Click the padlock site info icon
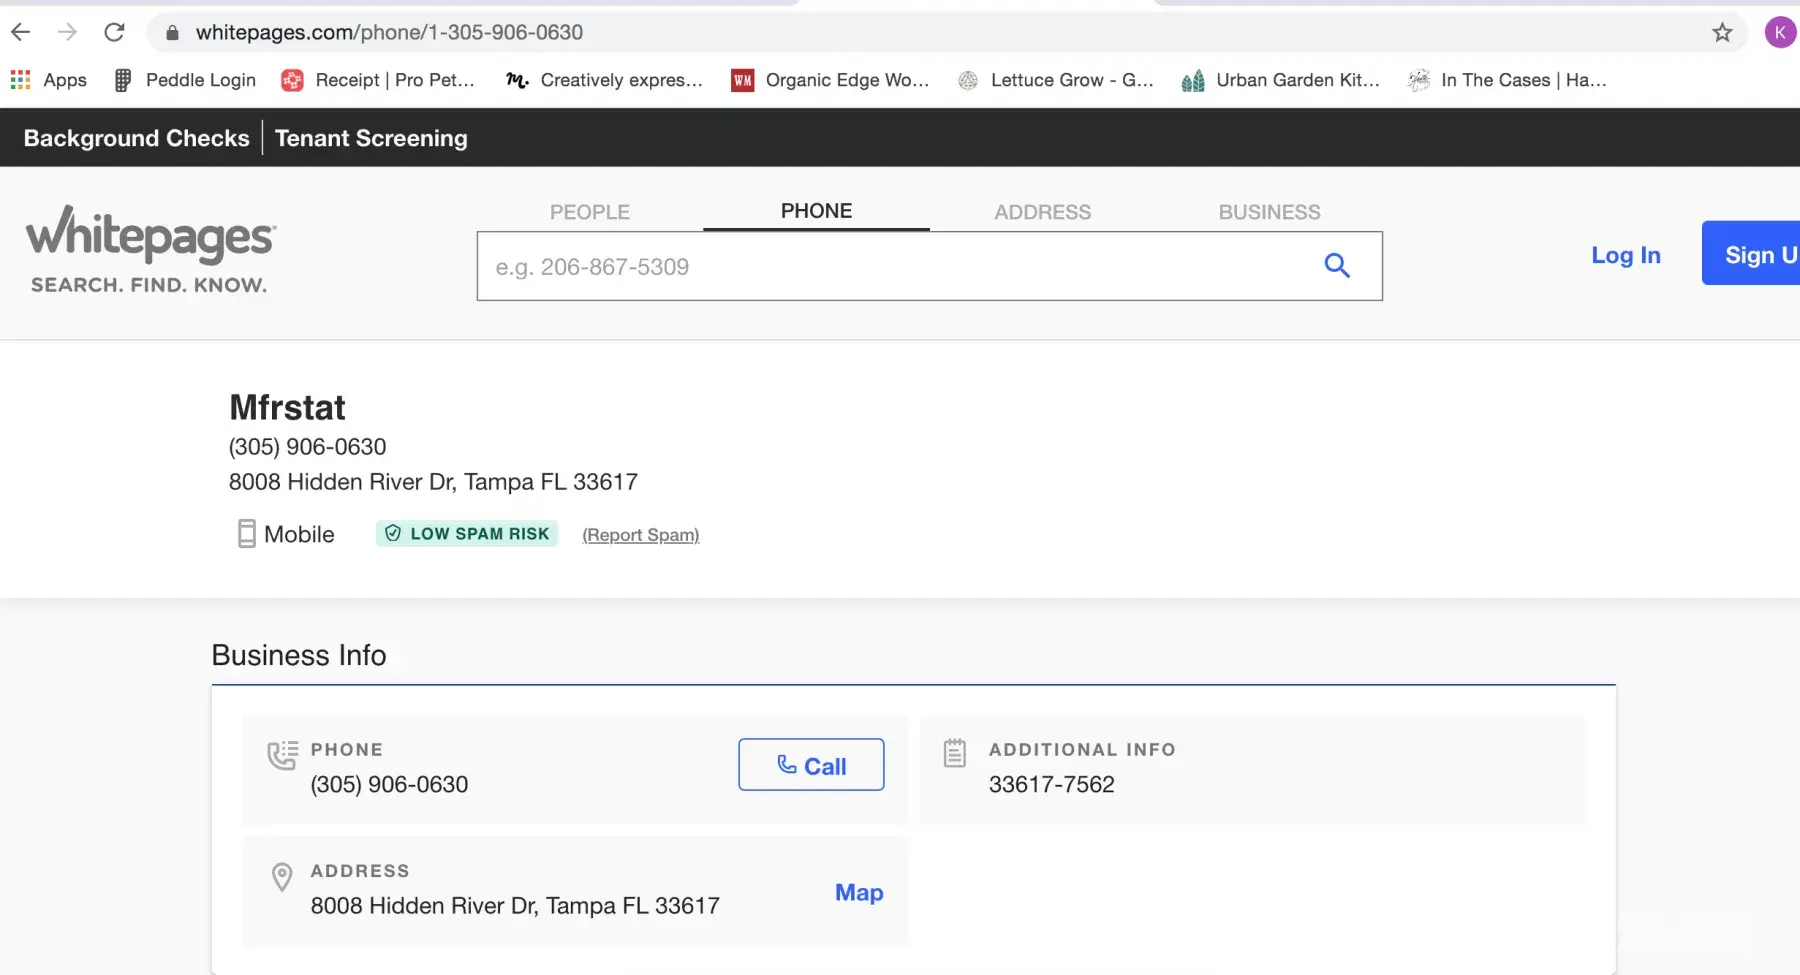 coord(172,33)
